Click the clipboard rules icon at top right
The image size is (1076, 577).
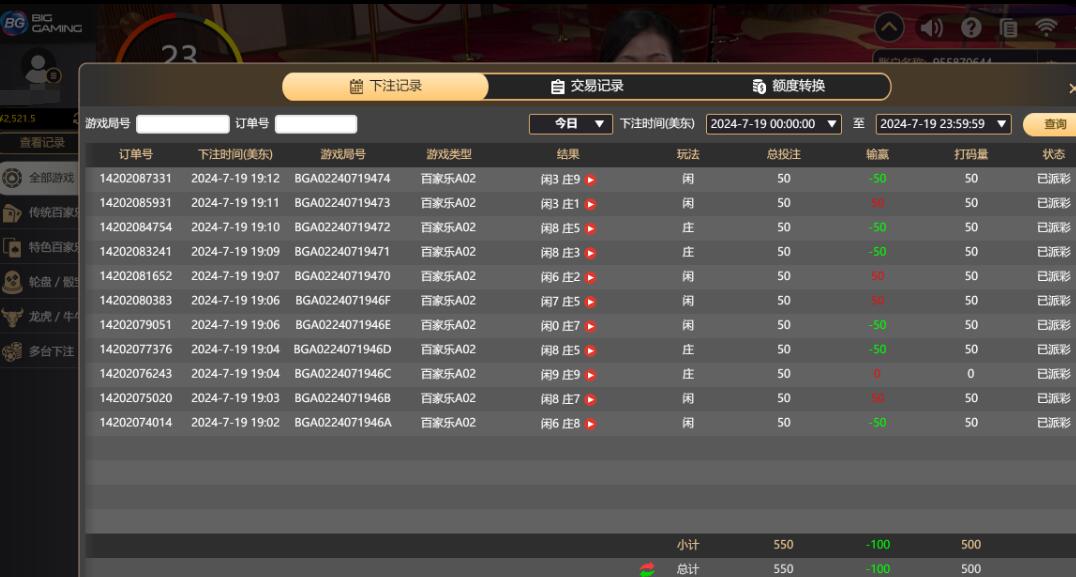1009,28
